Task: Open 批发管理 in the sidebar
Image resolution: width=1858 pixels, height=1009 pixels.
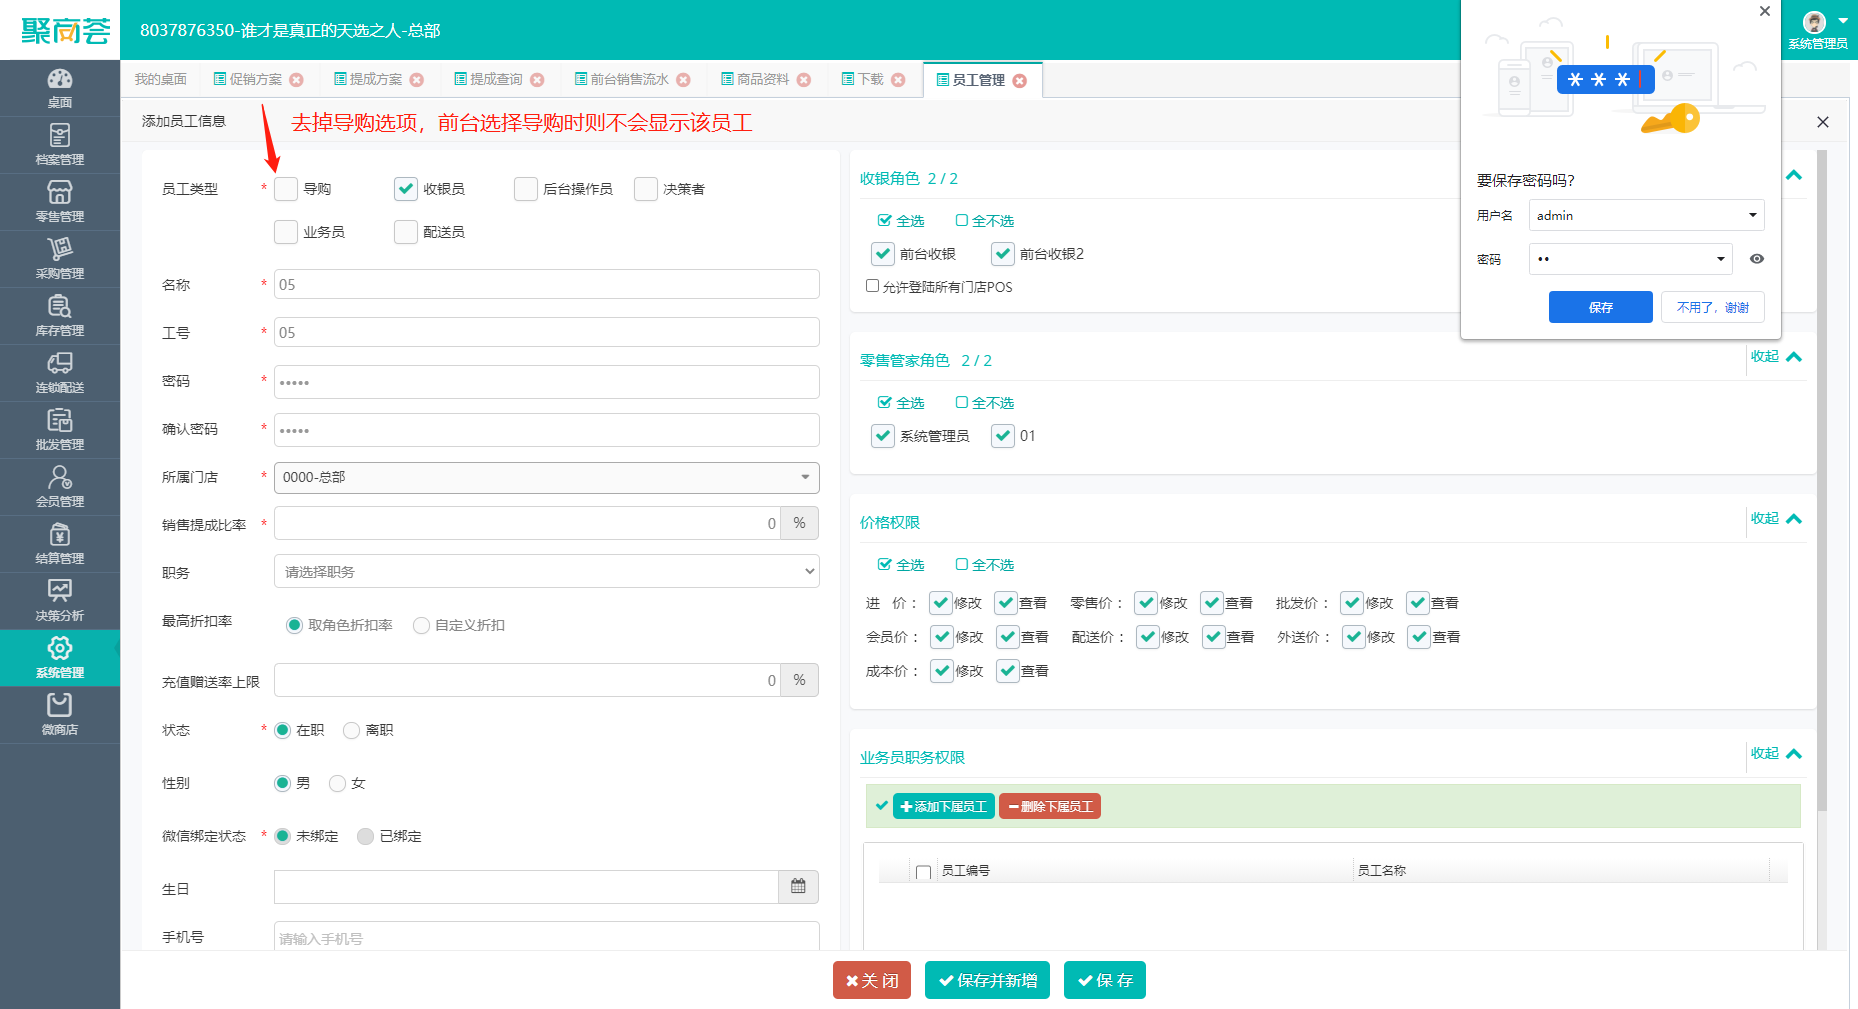Action: [x=60, y=430]
